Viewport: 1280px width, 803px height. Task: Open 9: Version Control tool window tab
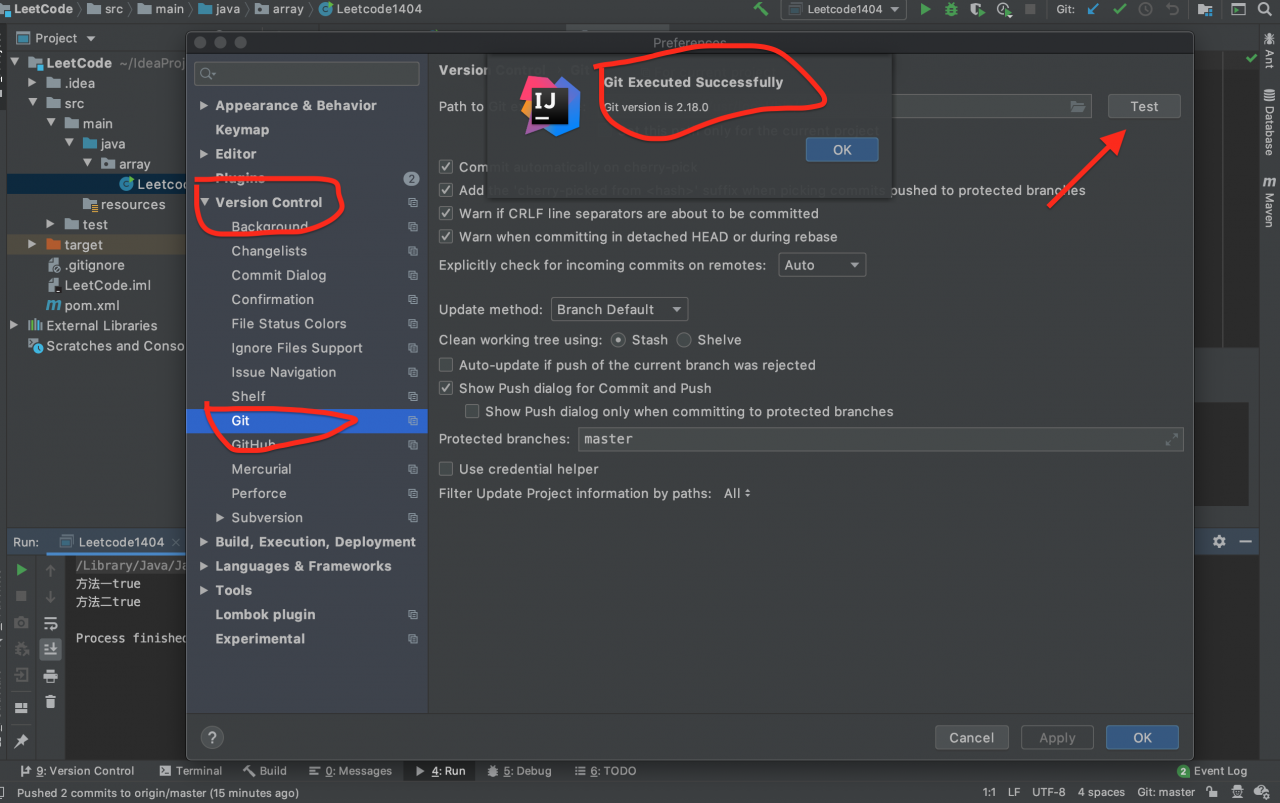point(77,771)
